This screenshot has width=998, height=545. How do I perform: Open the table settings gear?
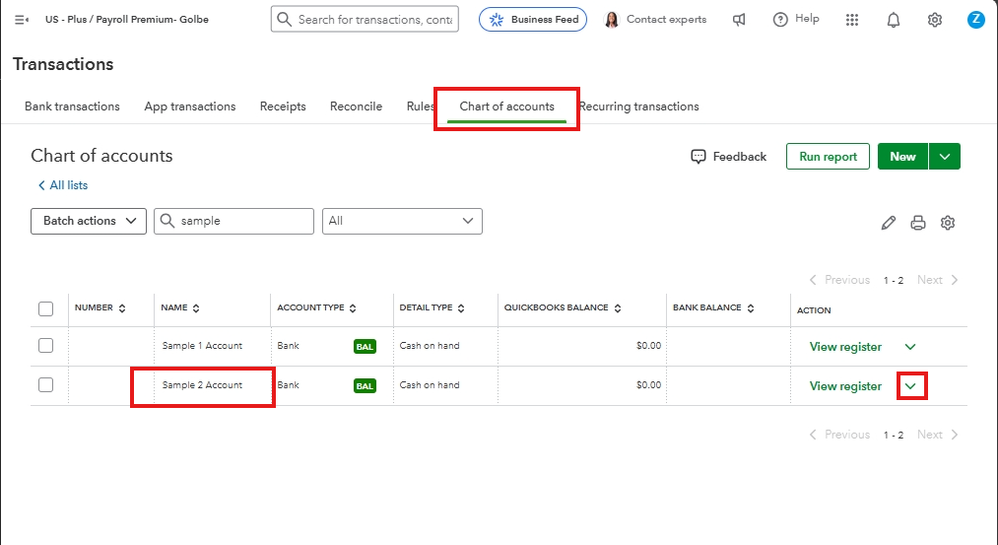click(x=948, y=223)
